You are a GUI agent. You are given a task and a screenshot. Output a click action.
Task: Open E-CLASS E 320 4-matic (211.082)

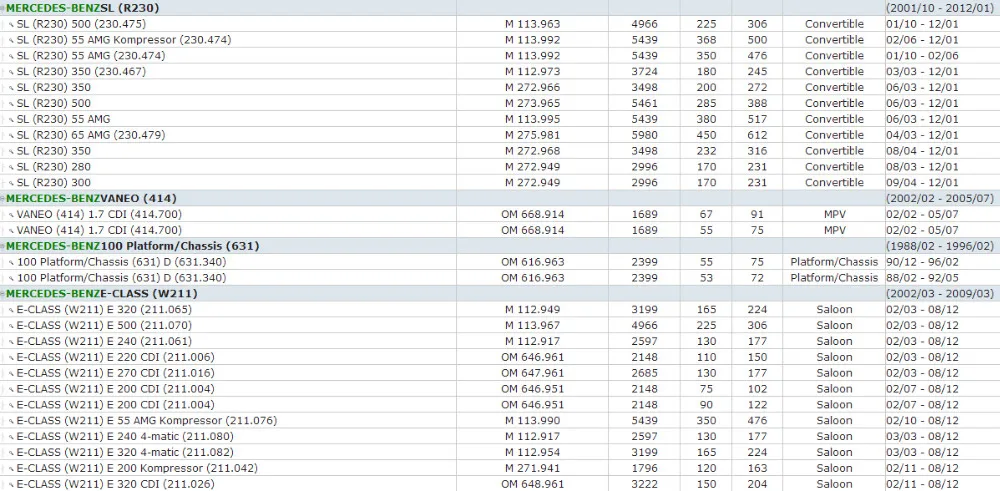point(125,453)
